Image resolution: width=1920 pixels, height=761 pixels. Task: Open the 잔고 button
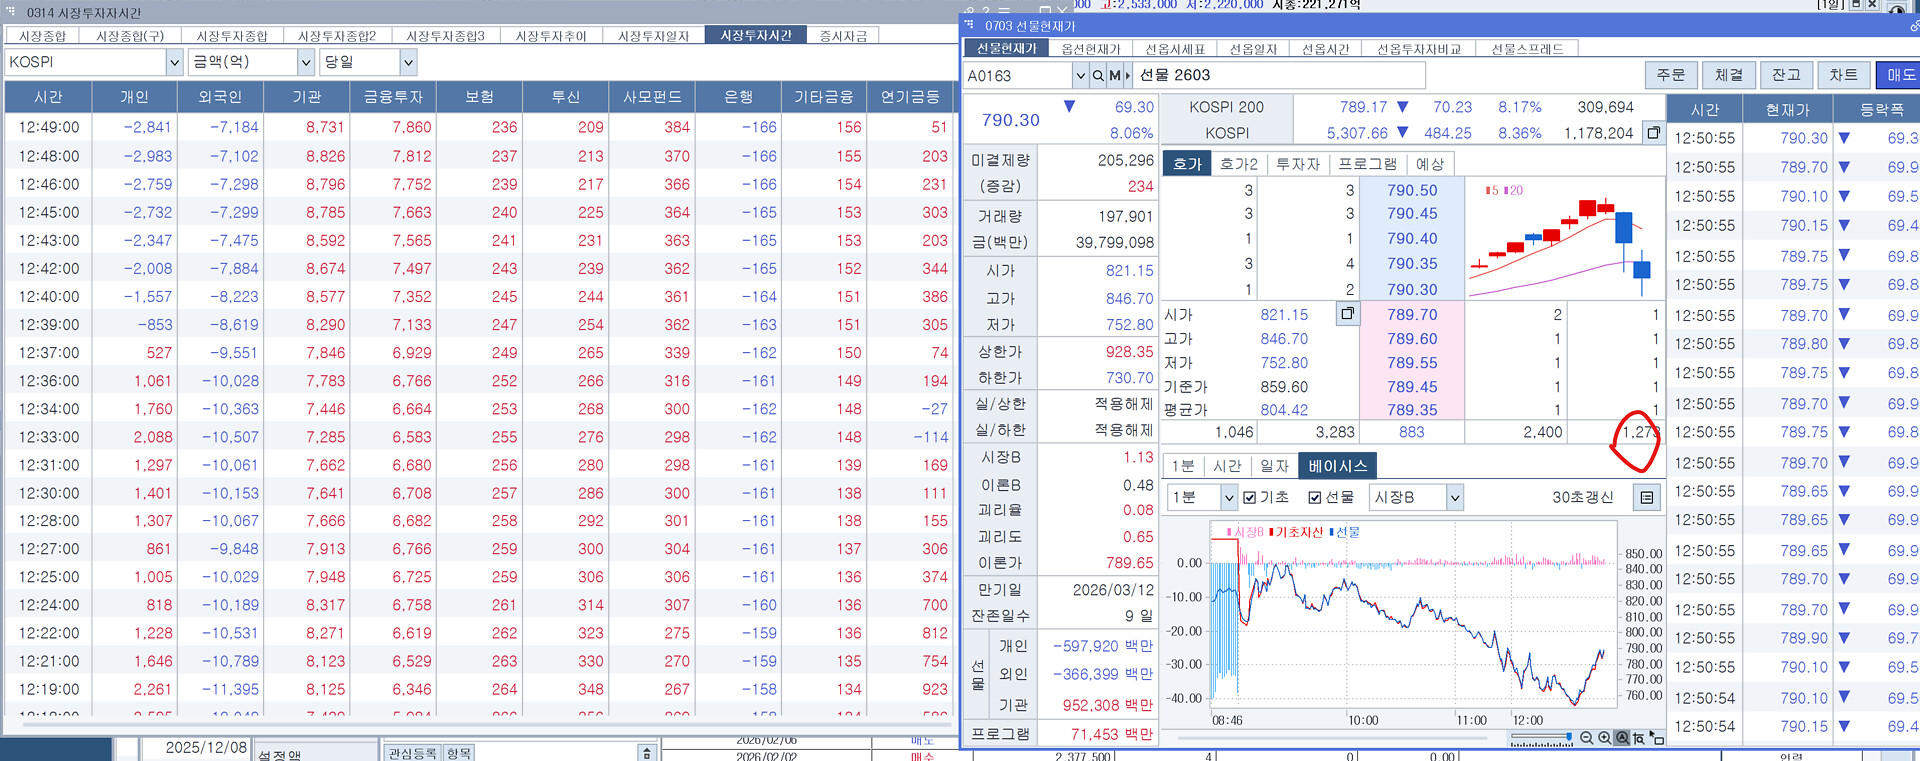coord(1786,75)
